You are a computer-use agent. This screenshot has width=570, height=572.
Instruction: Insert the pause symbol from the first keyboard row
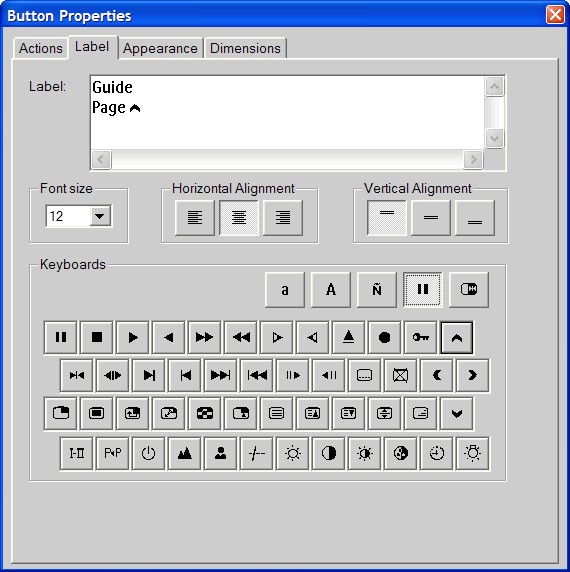pos(61,337)
